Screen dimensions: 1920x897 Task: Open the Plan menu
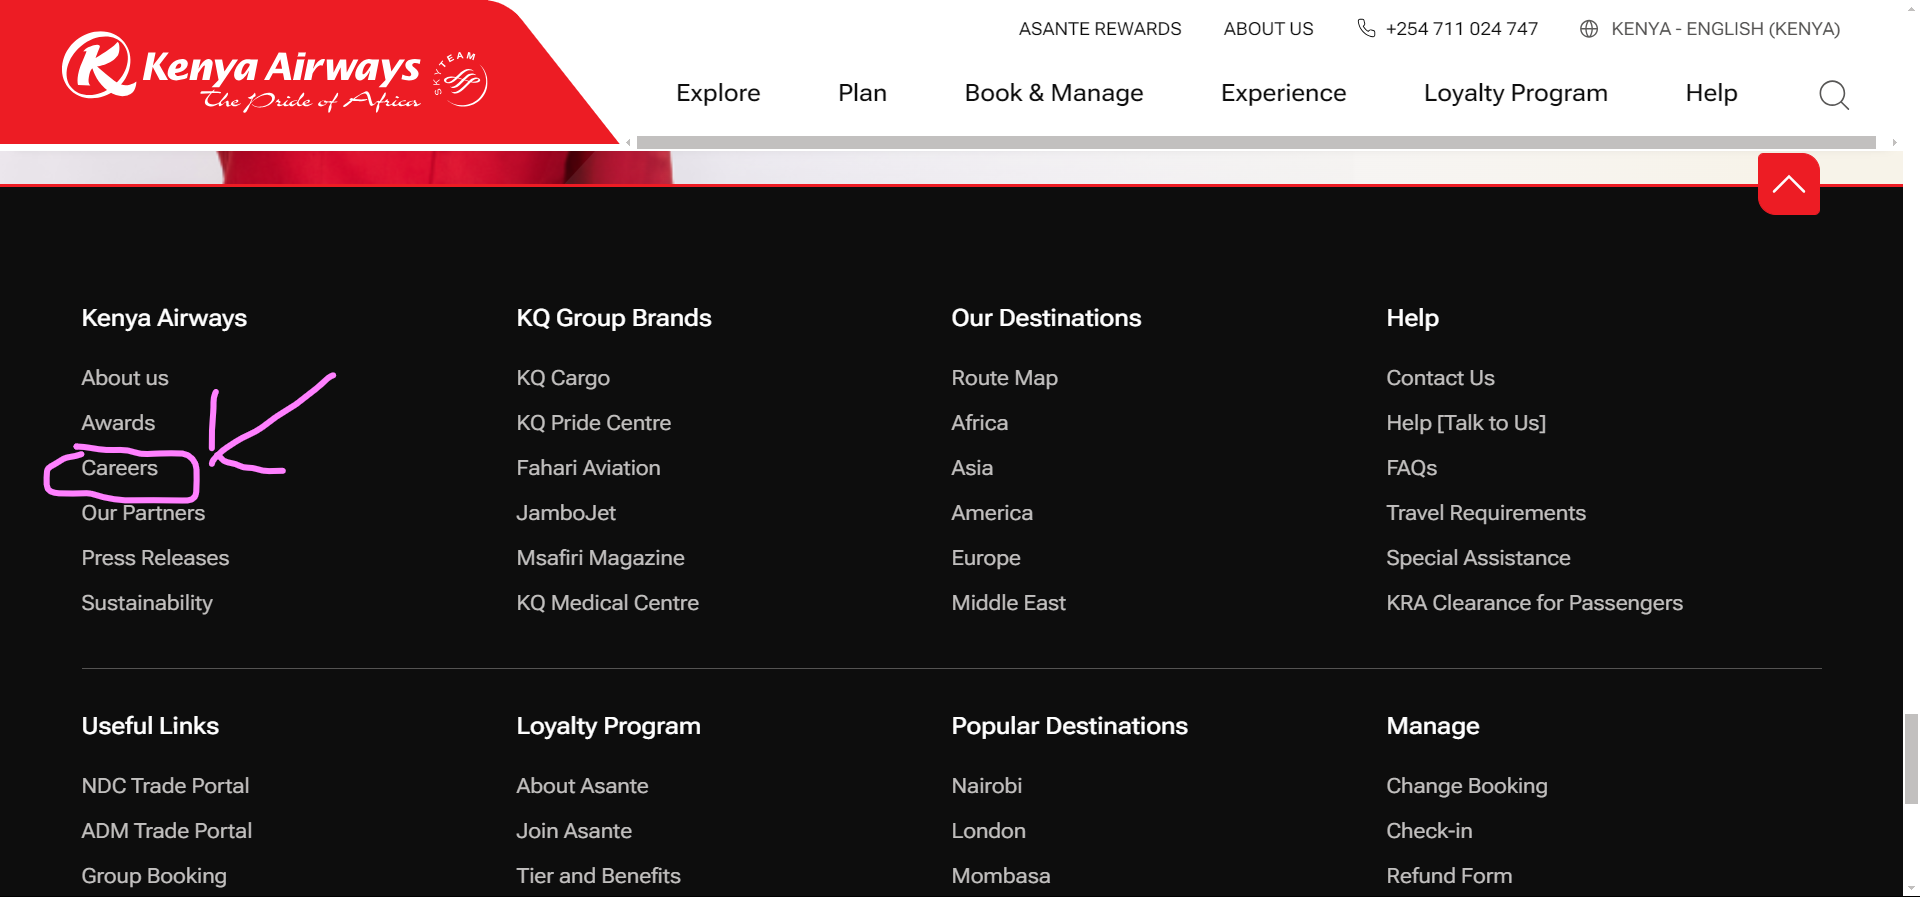862,93
